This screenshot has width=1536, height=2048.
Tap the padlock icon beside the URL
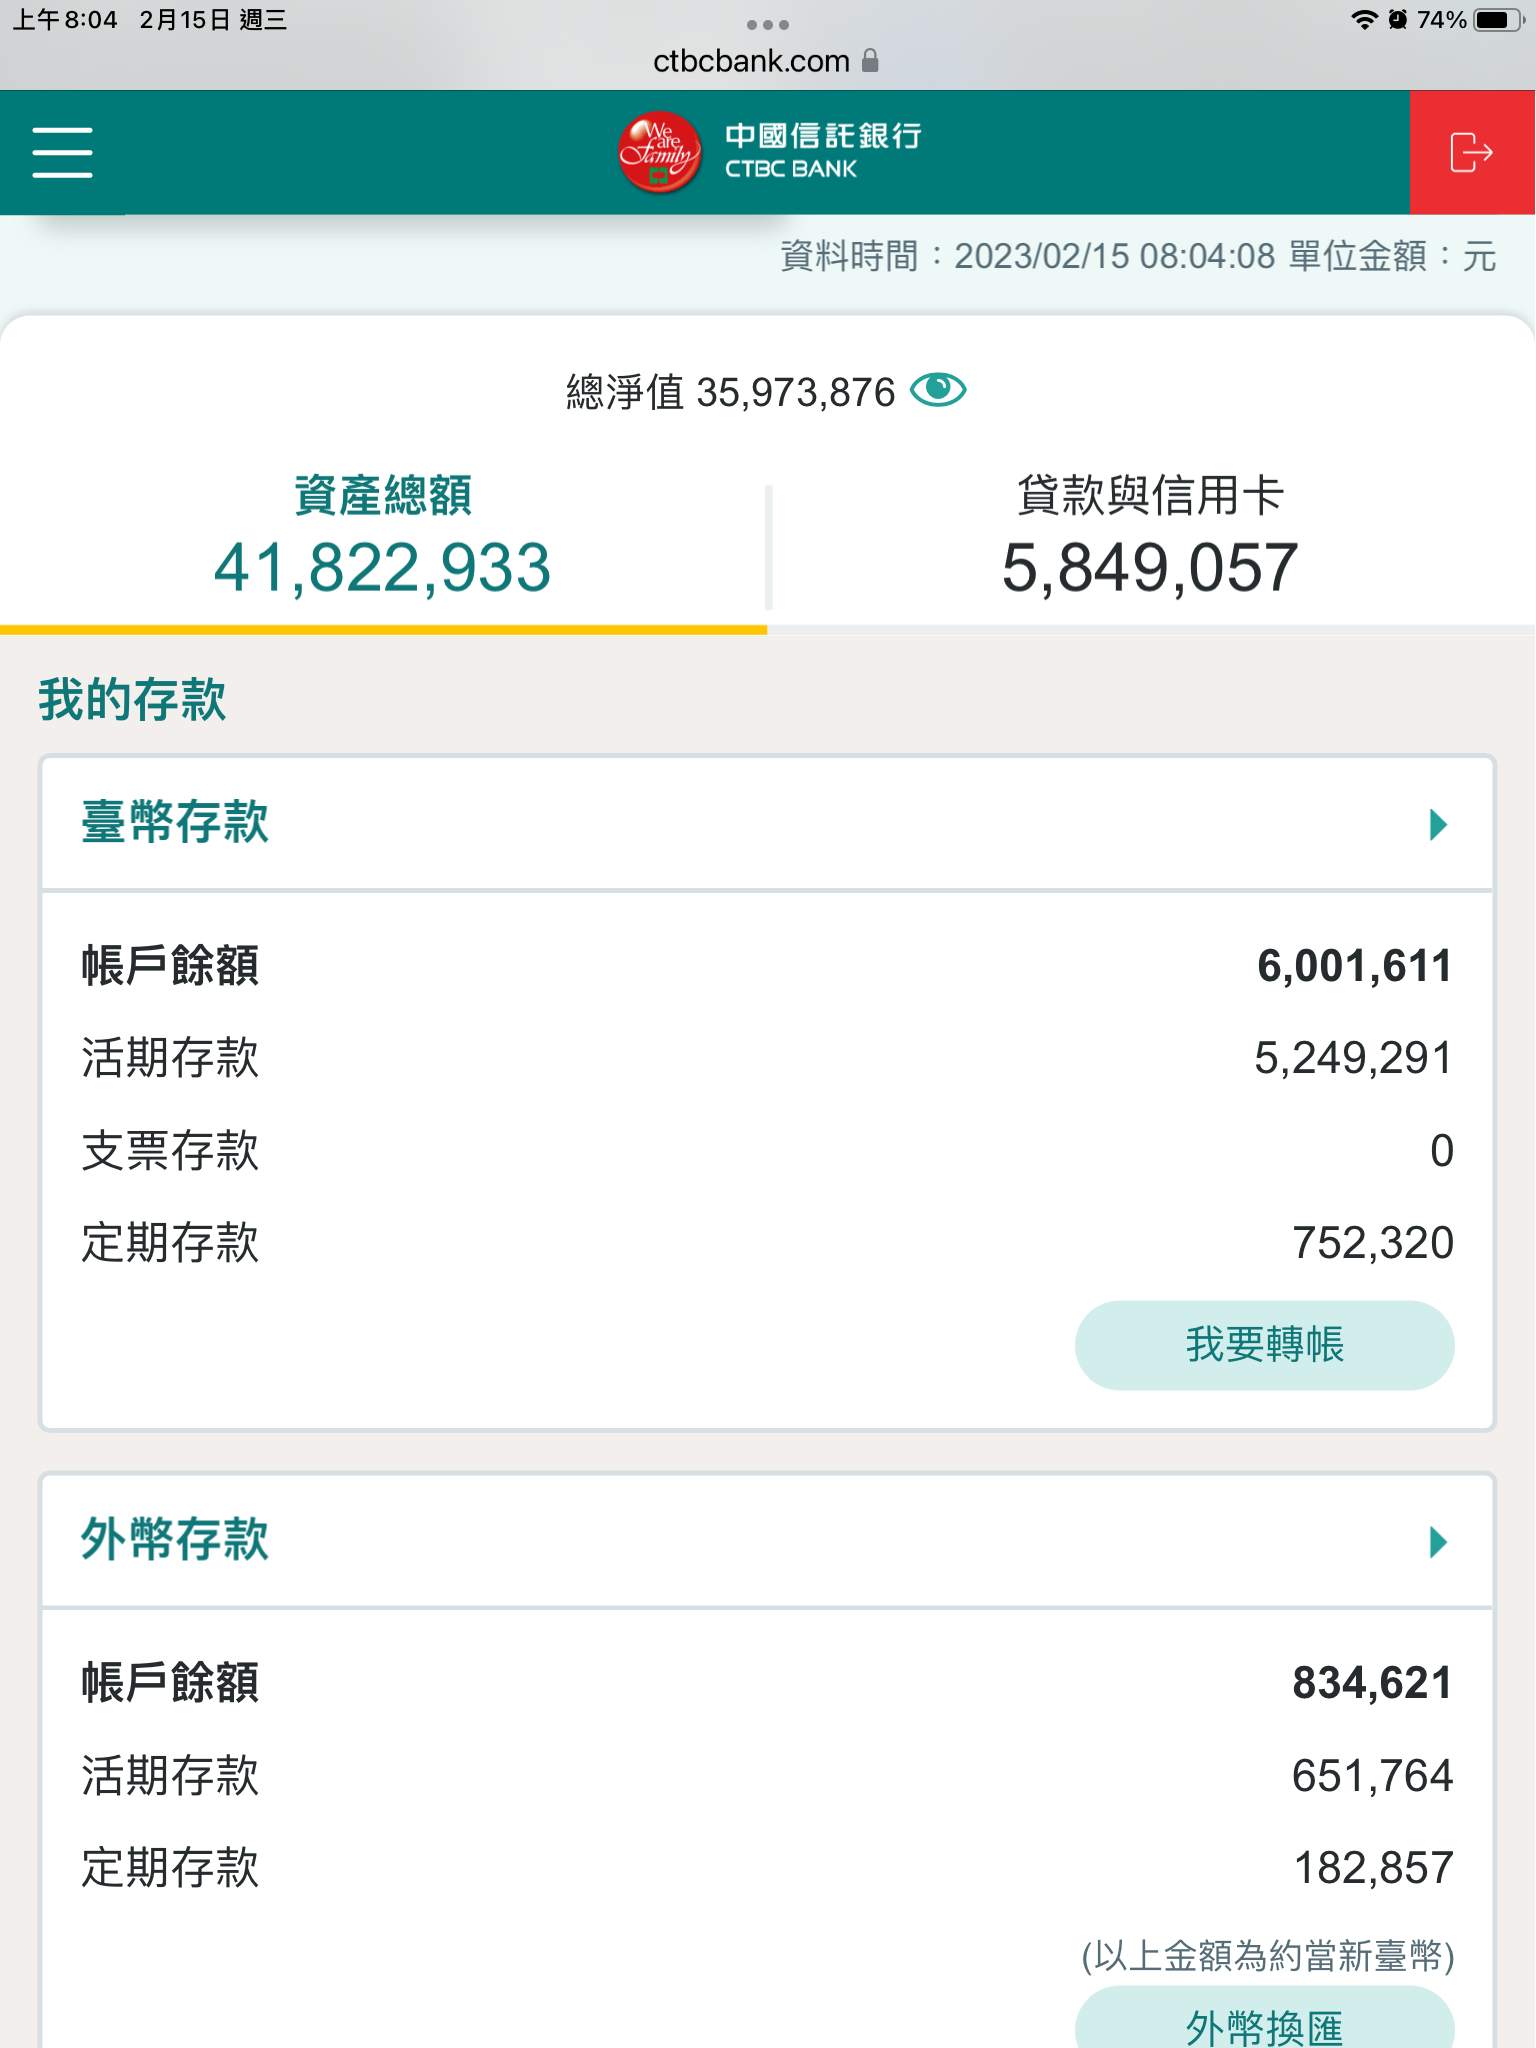870,61
